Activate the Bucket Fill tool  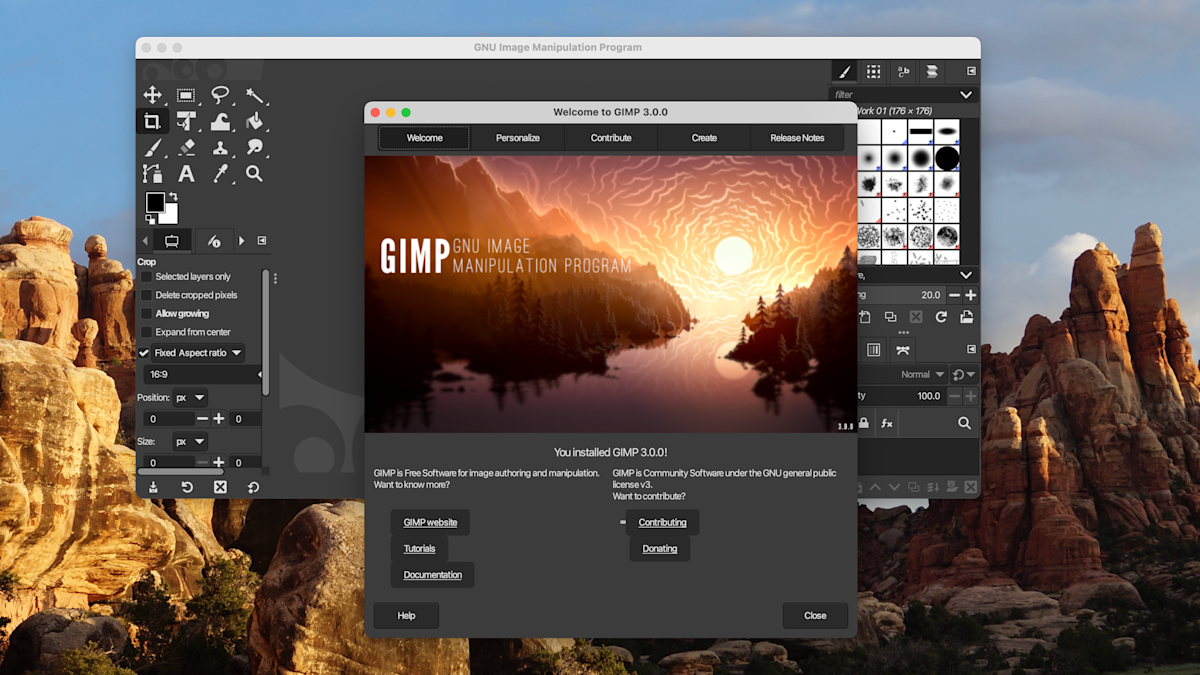[254, 121]
